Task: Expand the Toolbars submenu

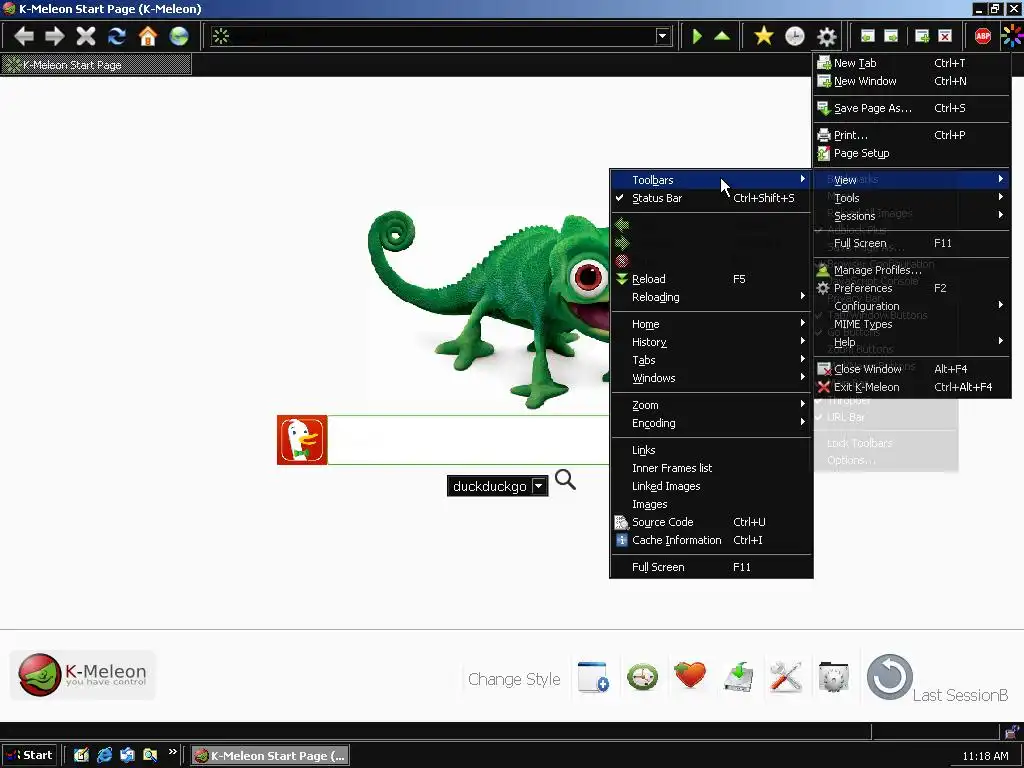Action: (x=712, y=180)
